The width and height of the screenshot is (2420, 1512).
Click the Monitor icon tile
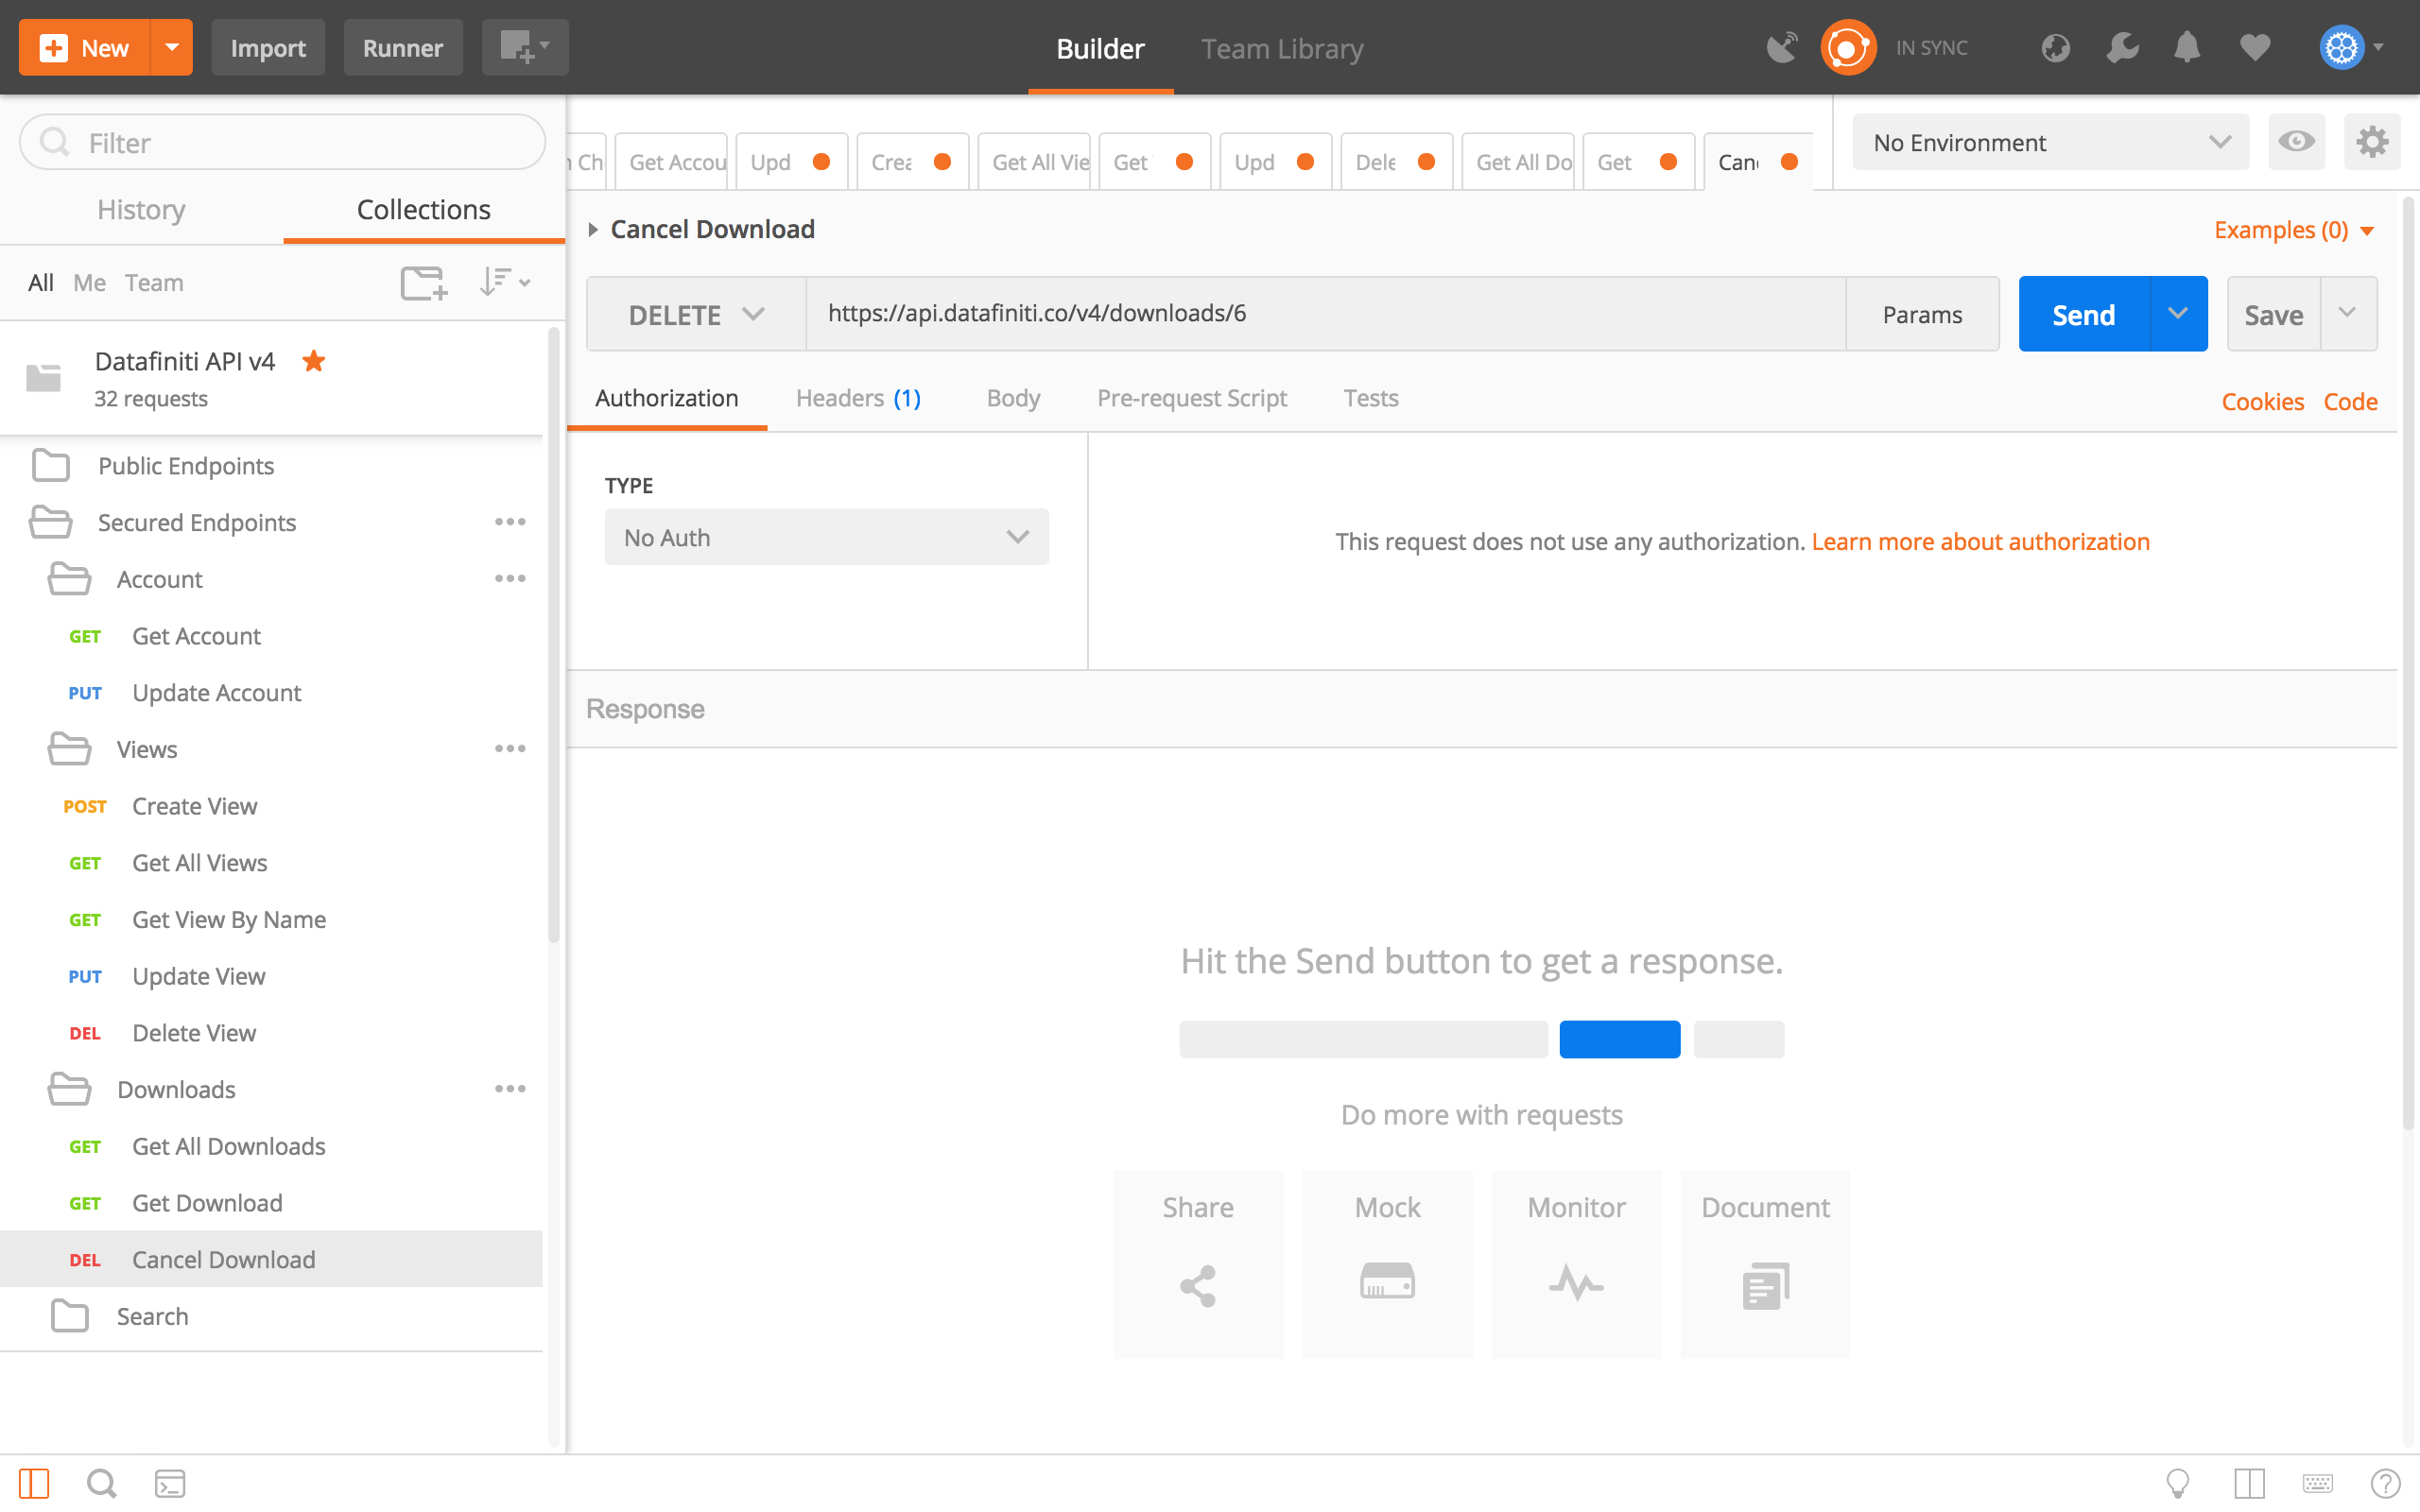click(1576, 1264)
